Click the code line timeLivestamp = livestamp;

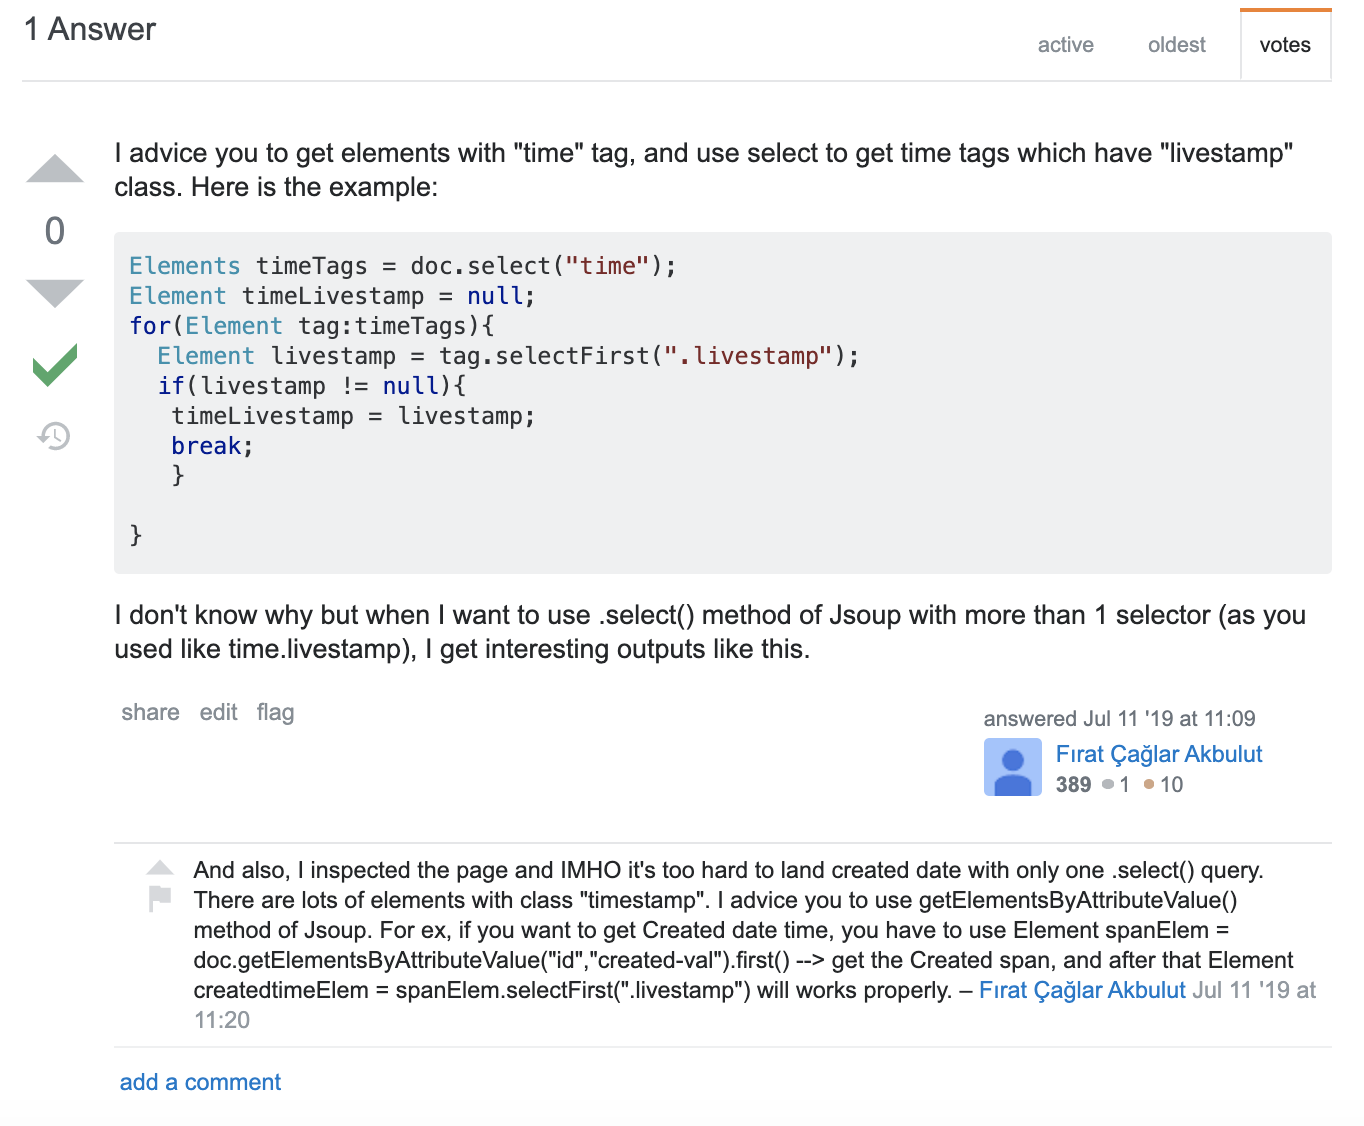pyautogui.click(x=353, y=416)
